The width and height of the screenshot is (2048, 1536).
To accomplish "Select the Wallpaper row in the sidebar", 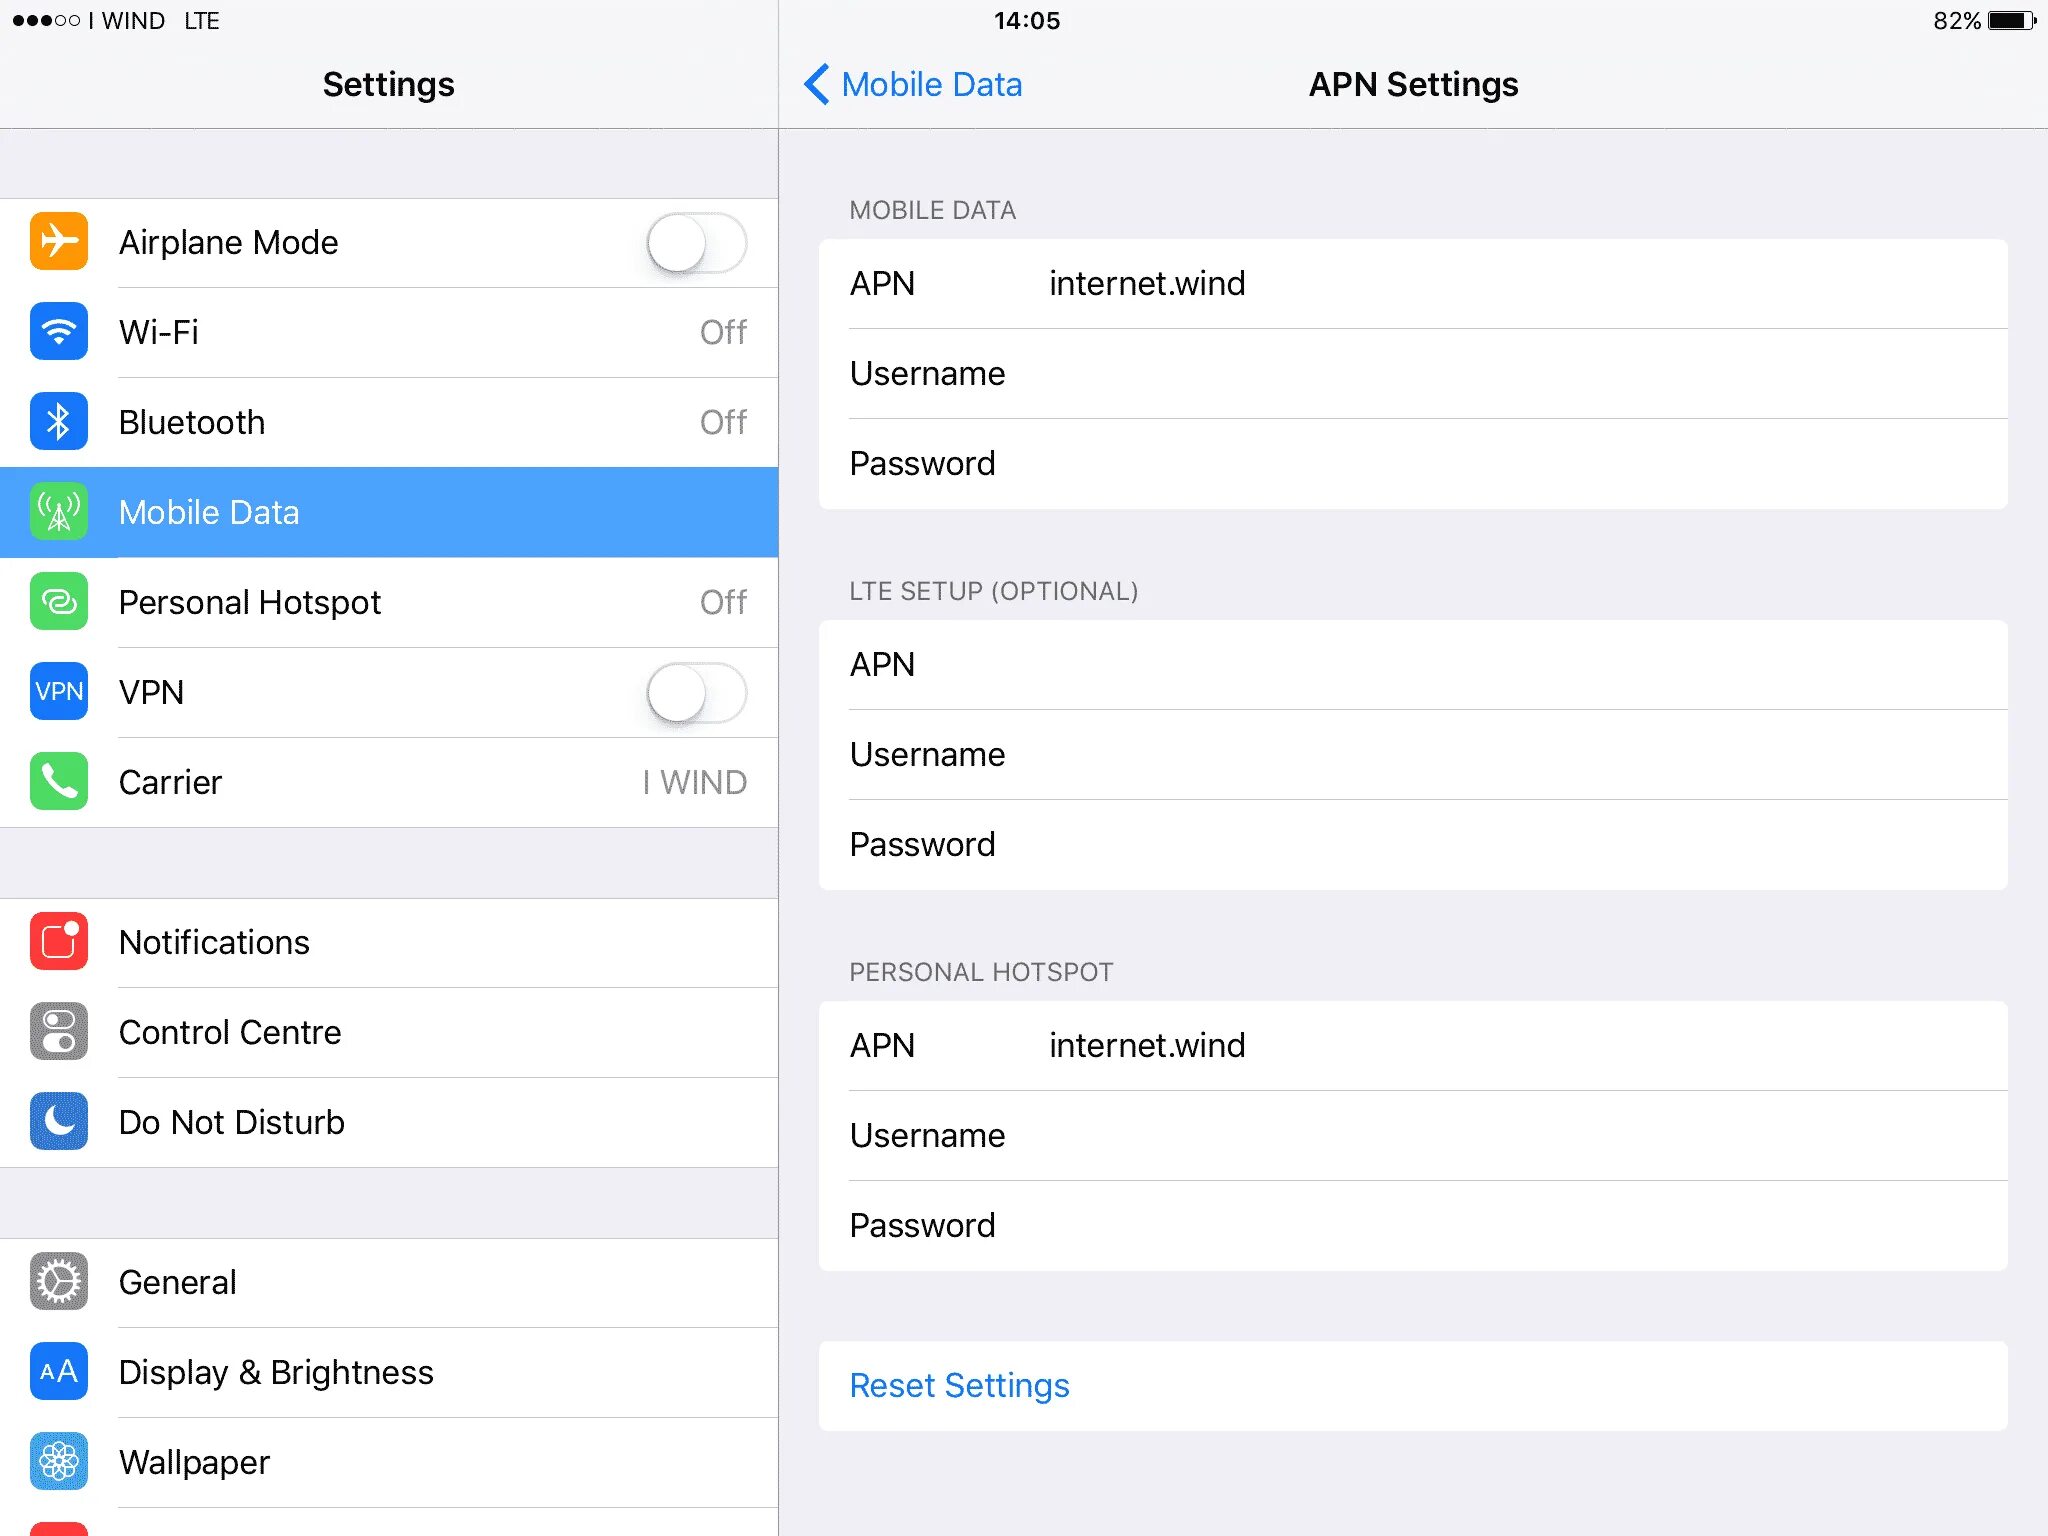I will point(195,1462).
